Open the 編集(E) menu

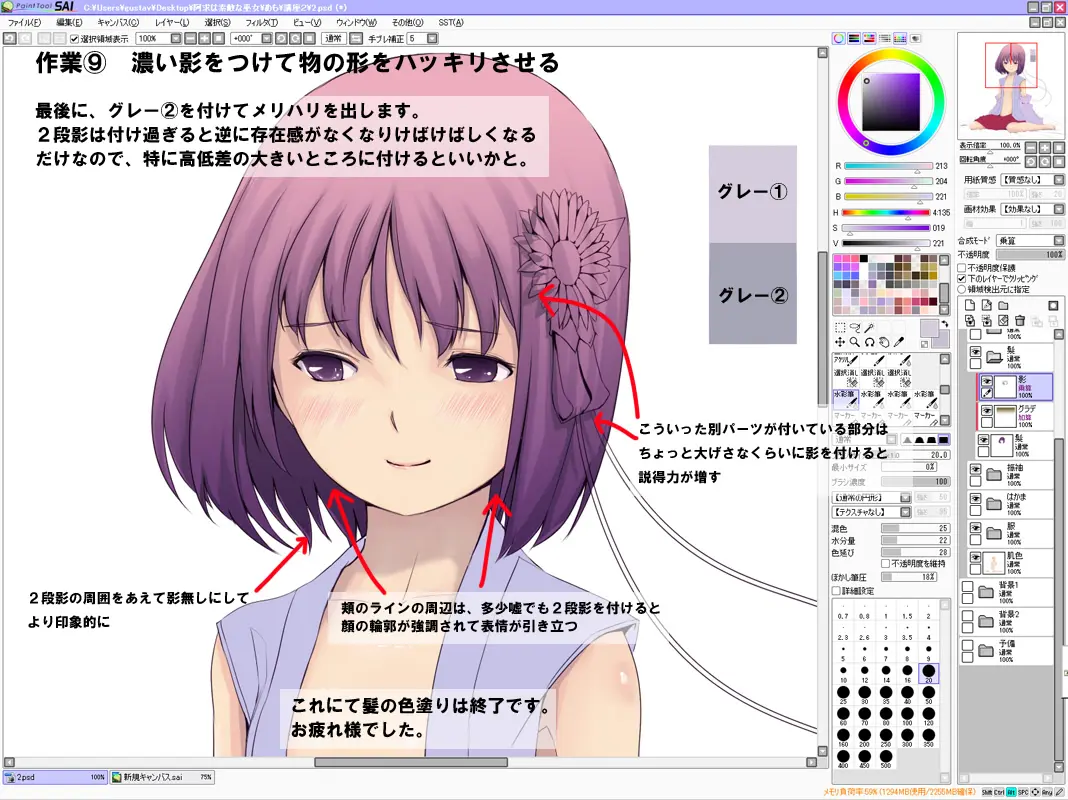pos(69,22)
